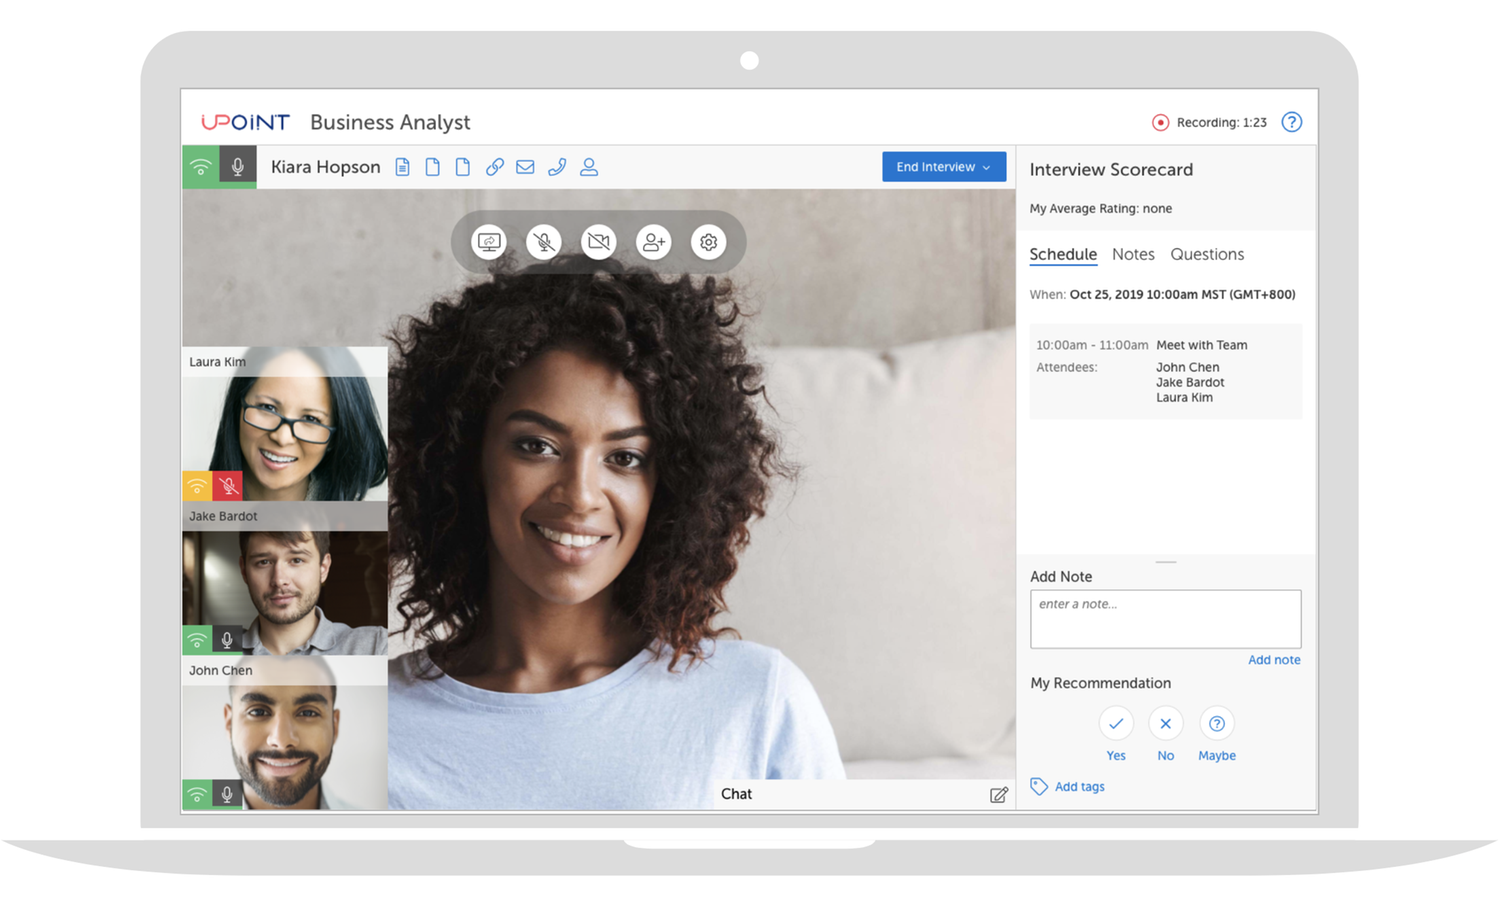Open Kiara Hopson's resume document icon
The image size is (1500, 908).
pyautogui.click(x=402, y=166)
